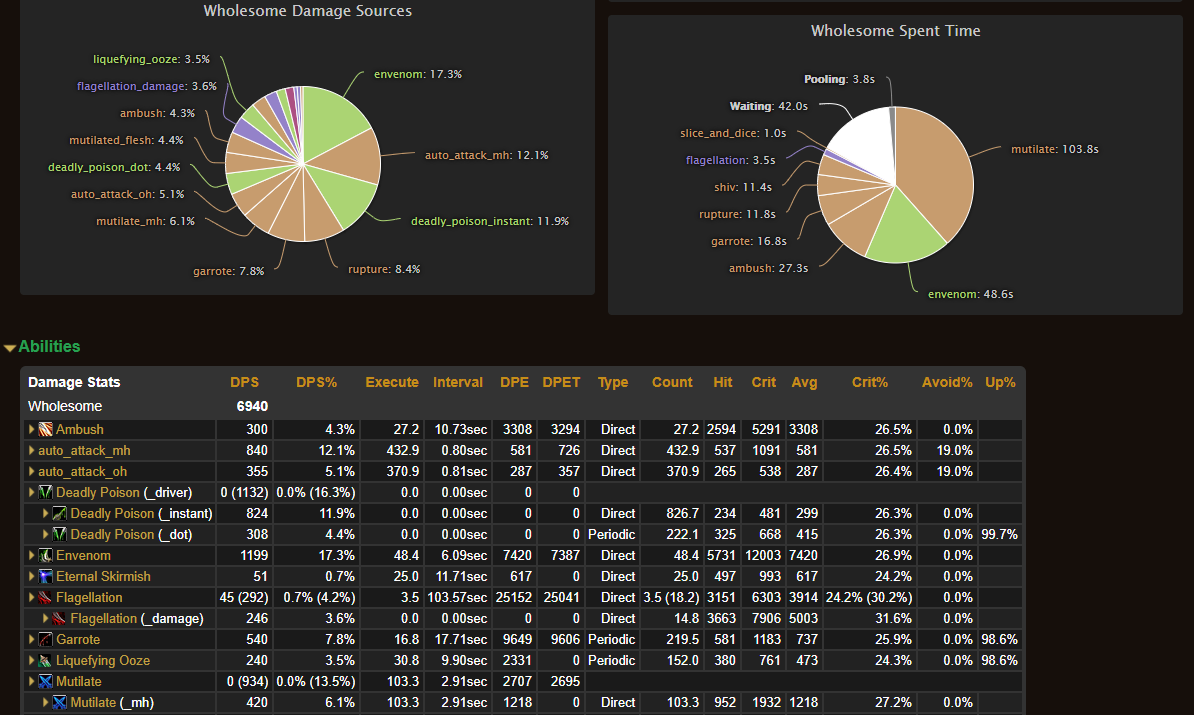This screenshot has height=715, width=1194.
Task: Expand the Flagellation (_damage) row
Action: 46,618
